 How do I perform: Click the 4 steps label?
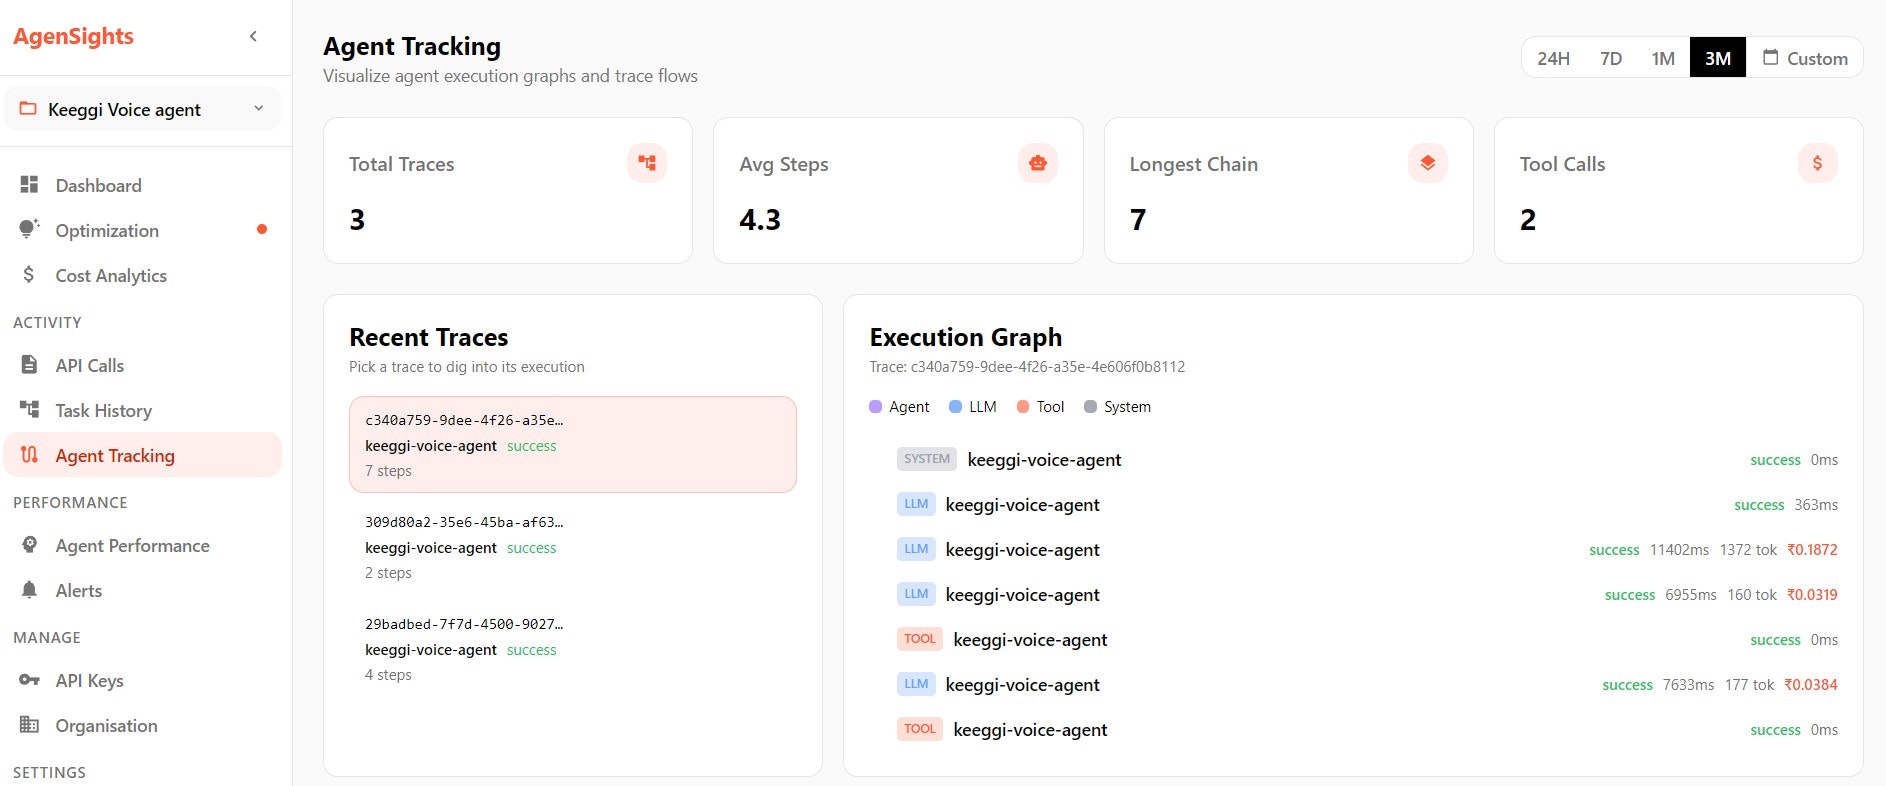[x=388, y=674]
